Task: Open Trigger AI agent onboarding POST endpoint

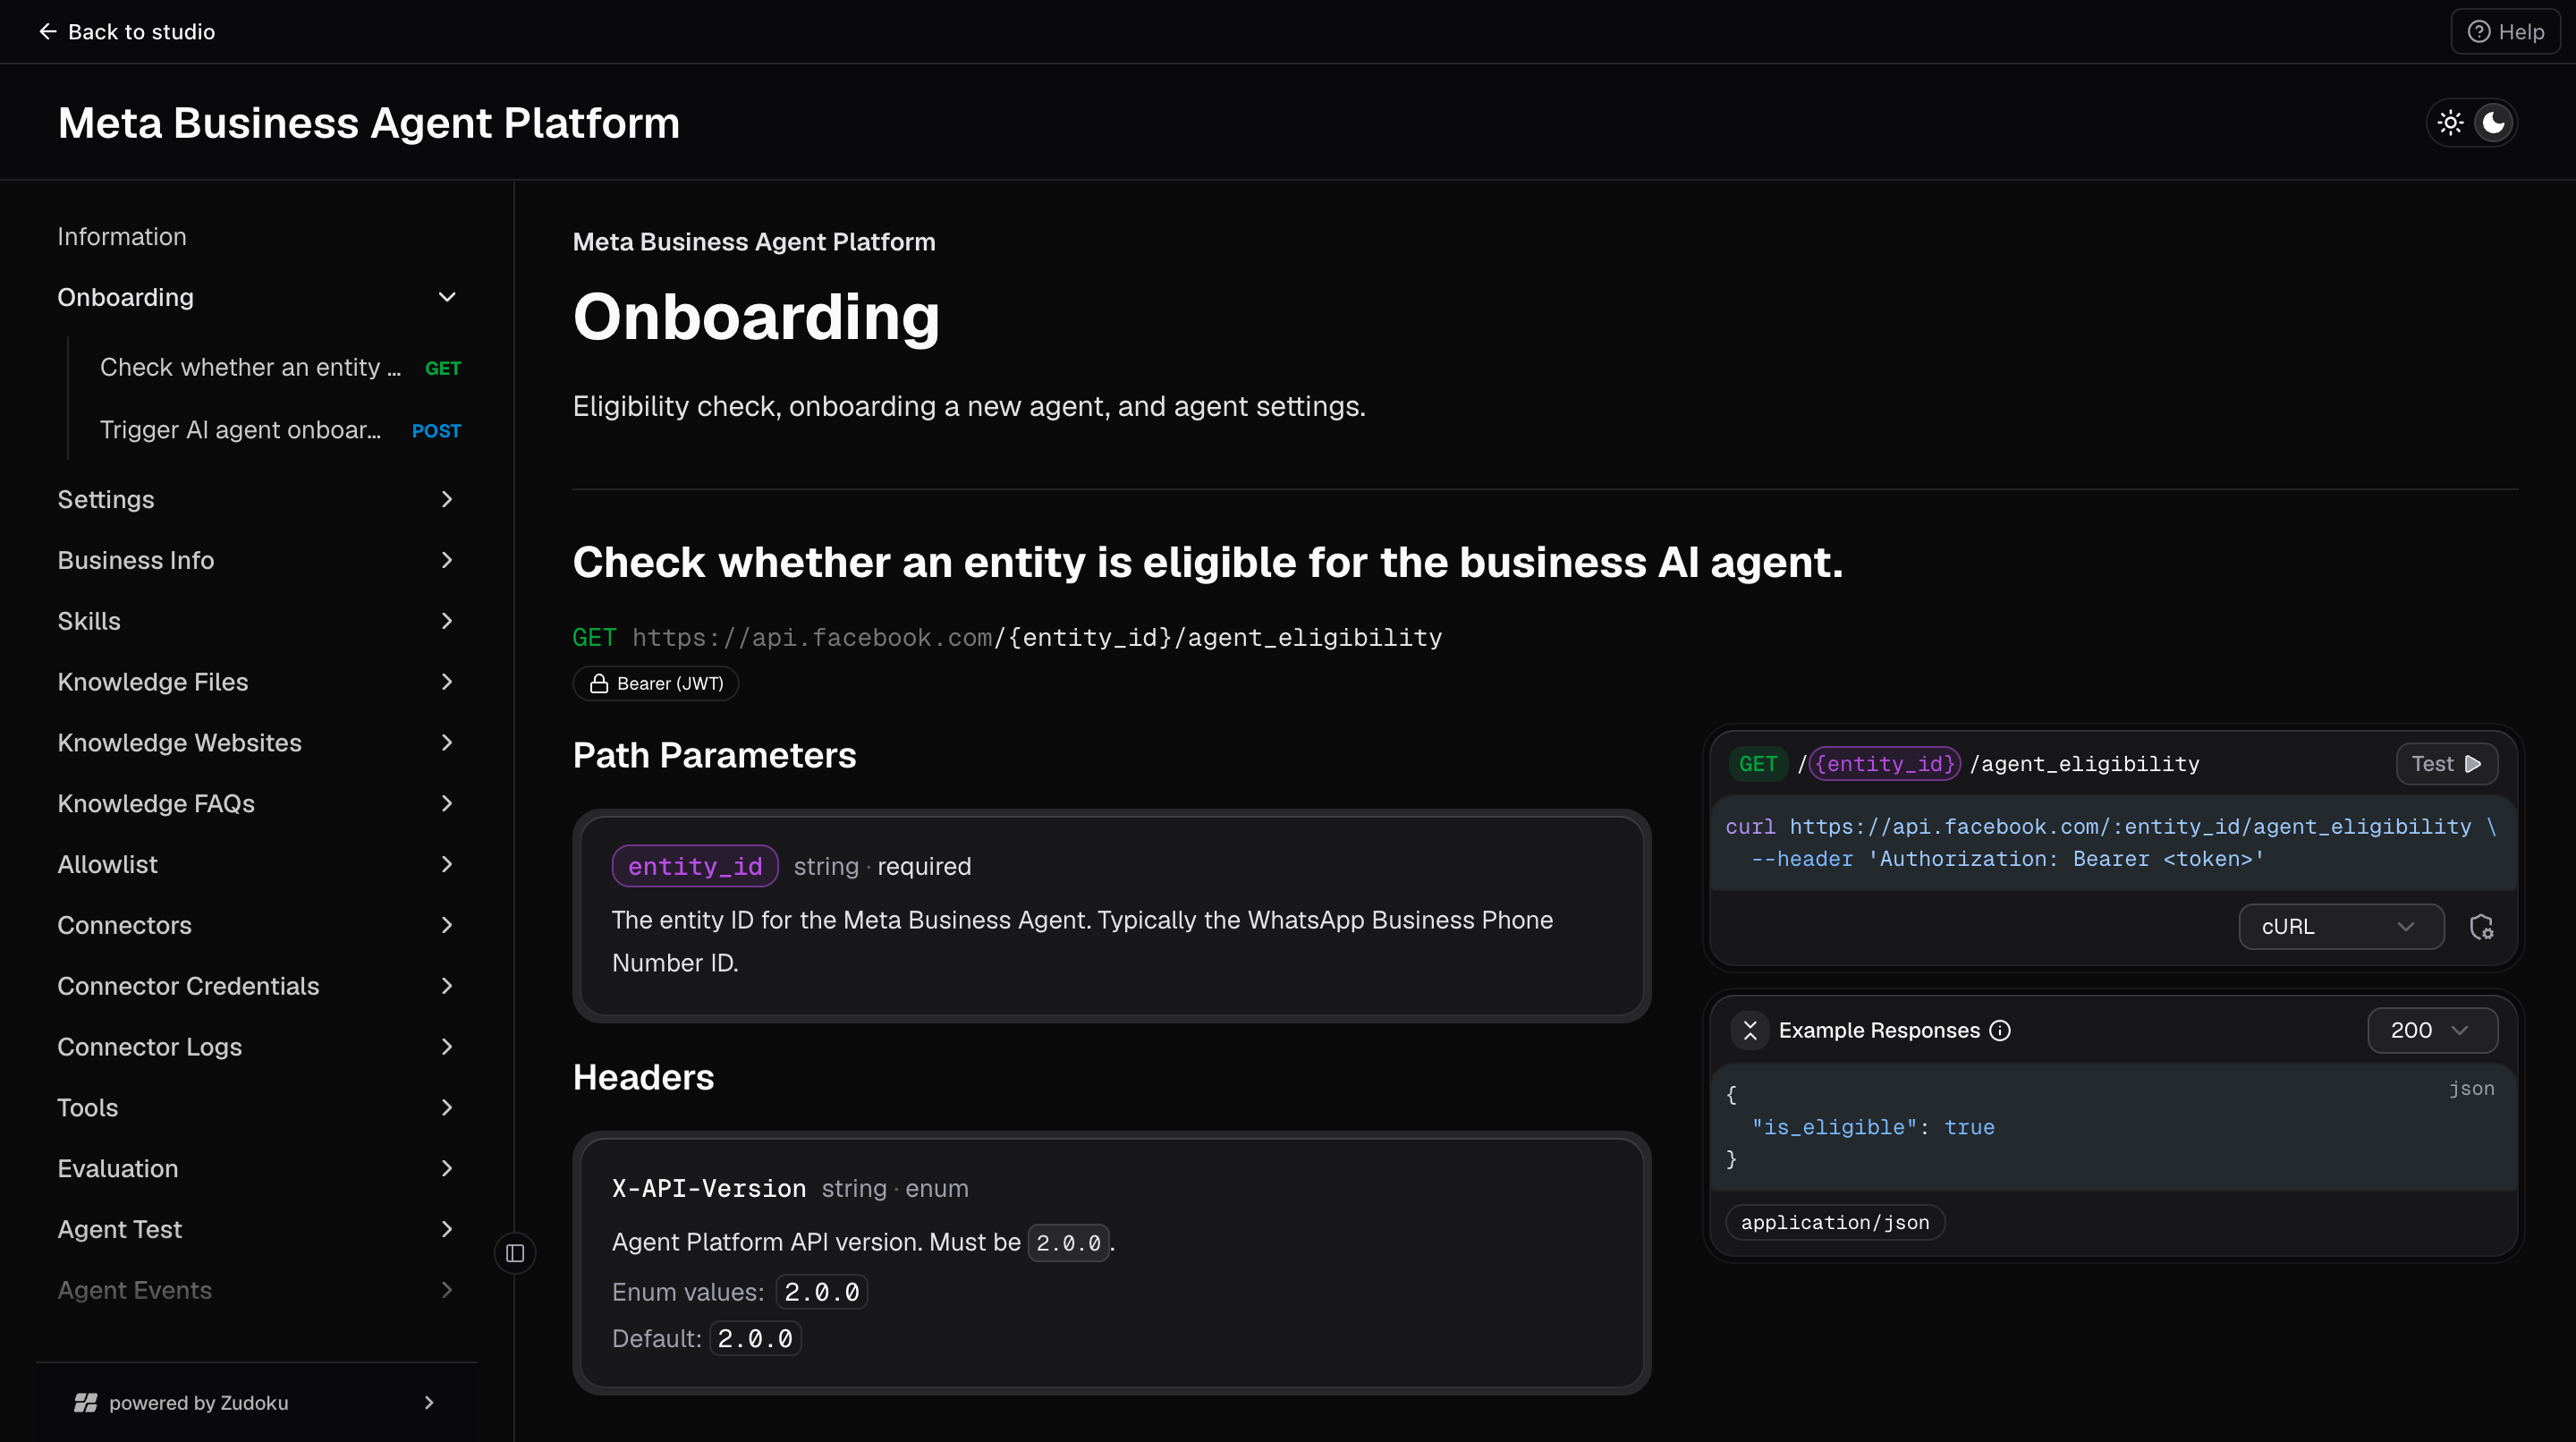Action: pyautogui.click(x=280, y=430)
